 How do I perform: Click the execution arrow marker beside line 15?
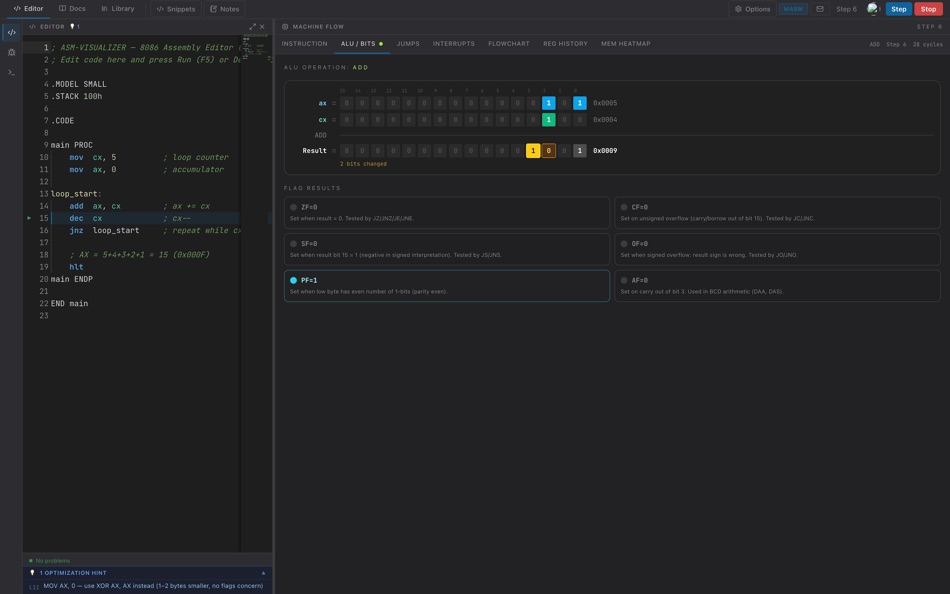click(29, 218)
